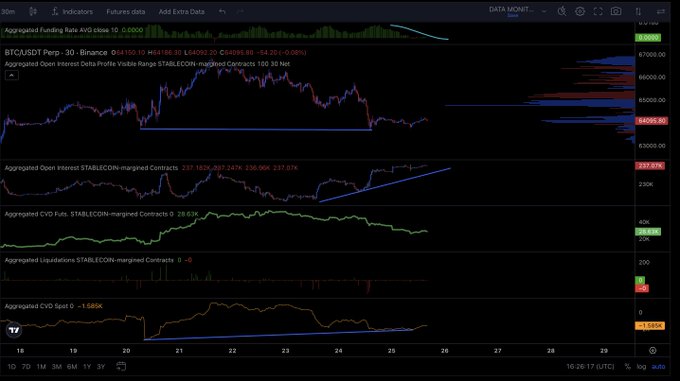The image size is (680, 381).
Task: Select the Aggregated Open Interest STABLECOIN-margined legend
Action: tap(91, 168)
